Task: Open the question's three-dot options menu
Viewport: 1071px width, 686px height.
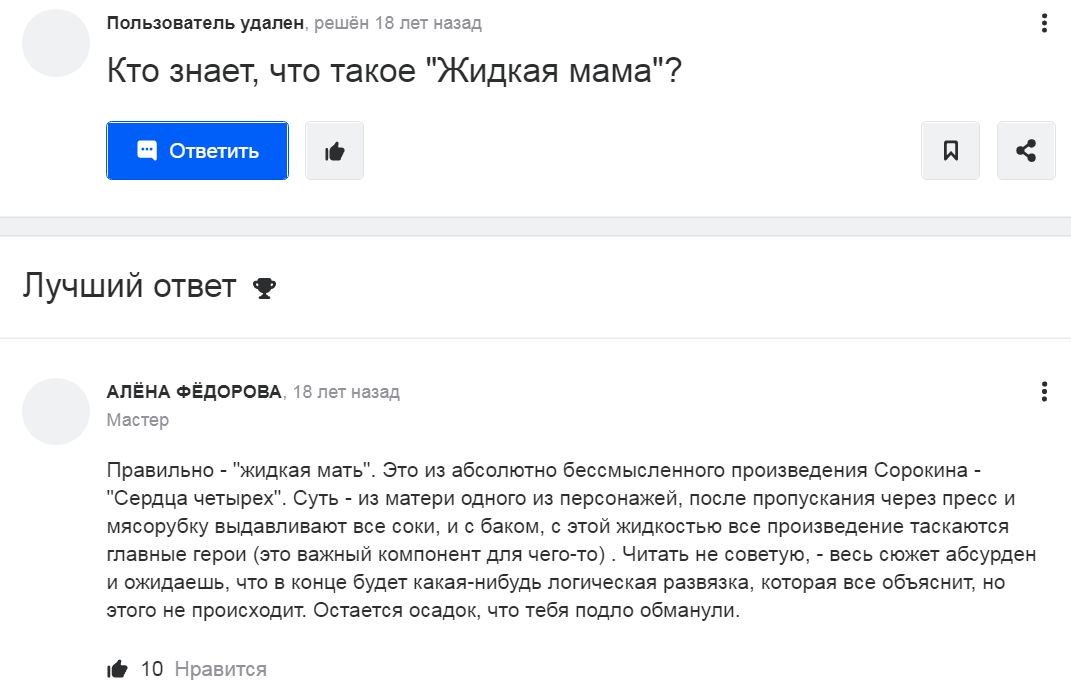Action: tap(1044, 23)
